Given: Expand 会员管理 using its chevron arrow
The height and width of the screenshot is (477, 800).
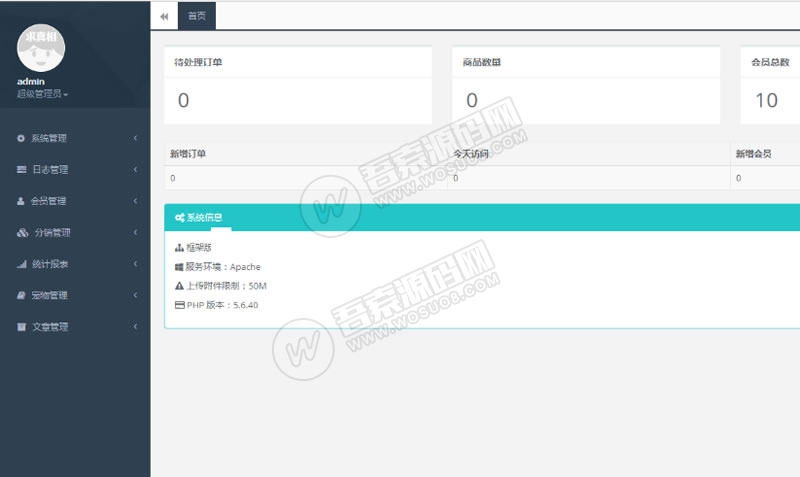Looking at the screenshot, I should click(135, 201).
